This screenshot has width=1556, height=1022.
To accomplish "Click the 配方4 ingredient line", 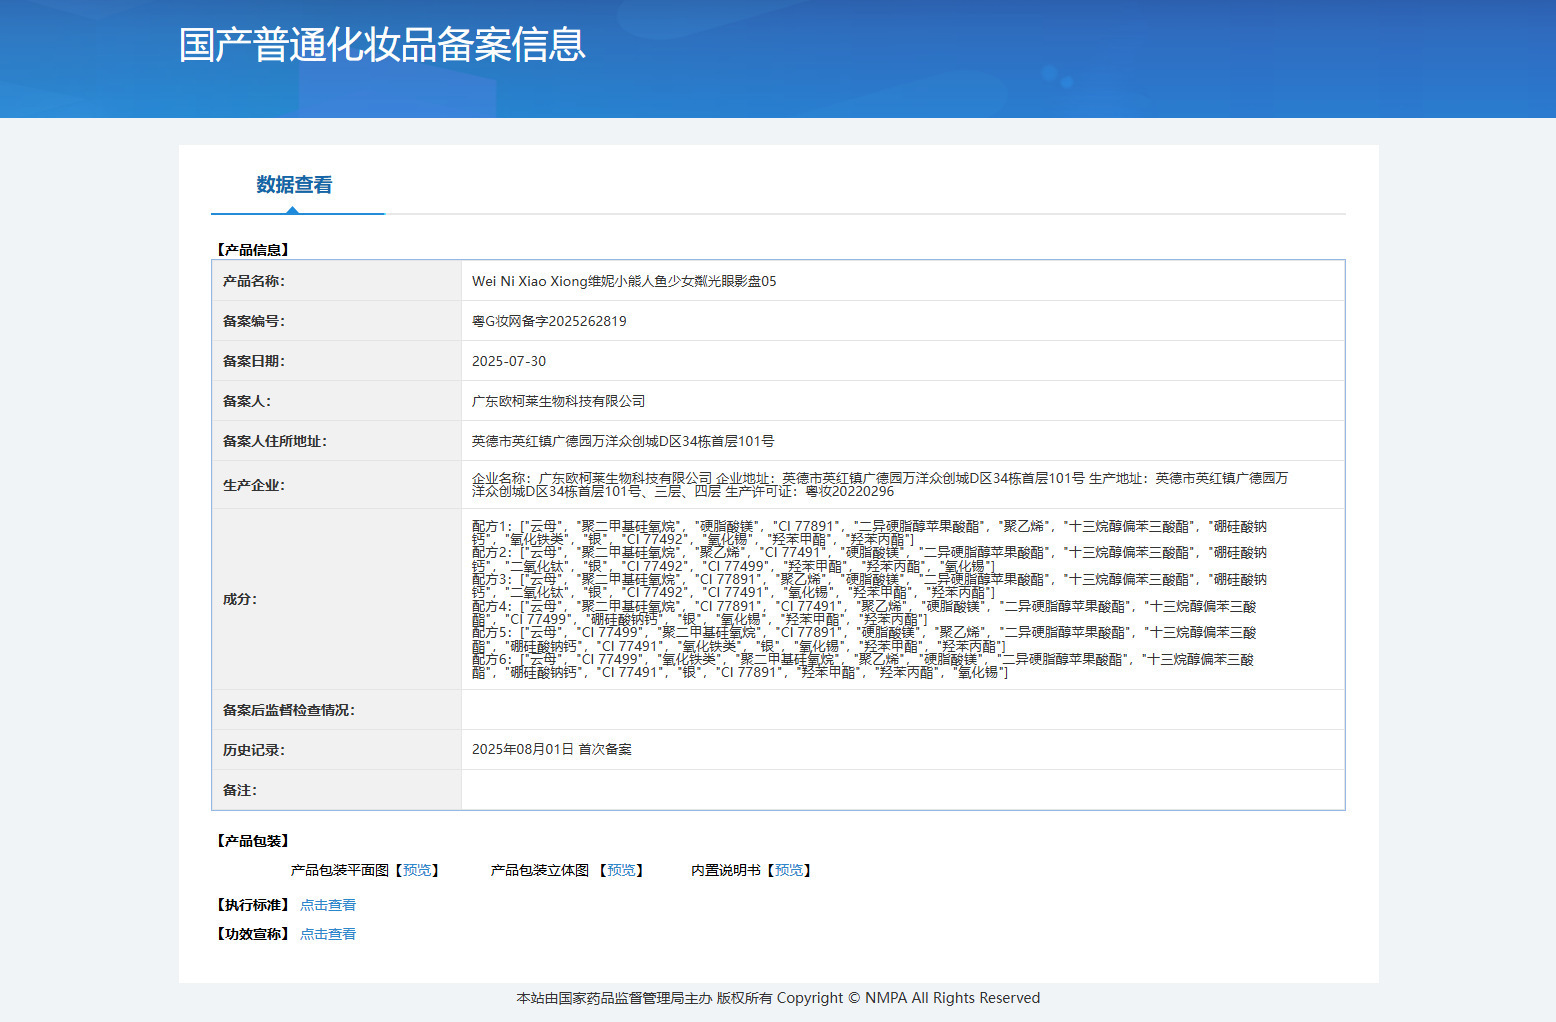I will 864,613.
